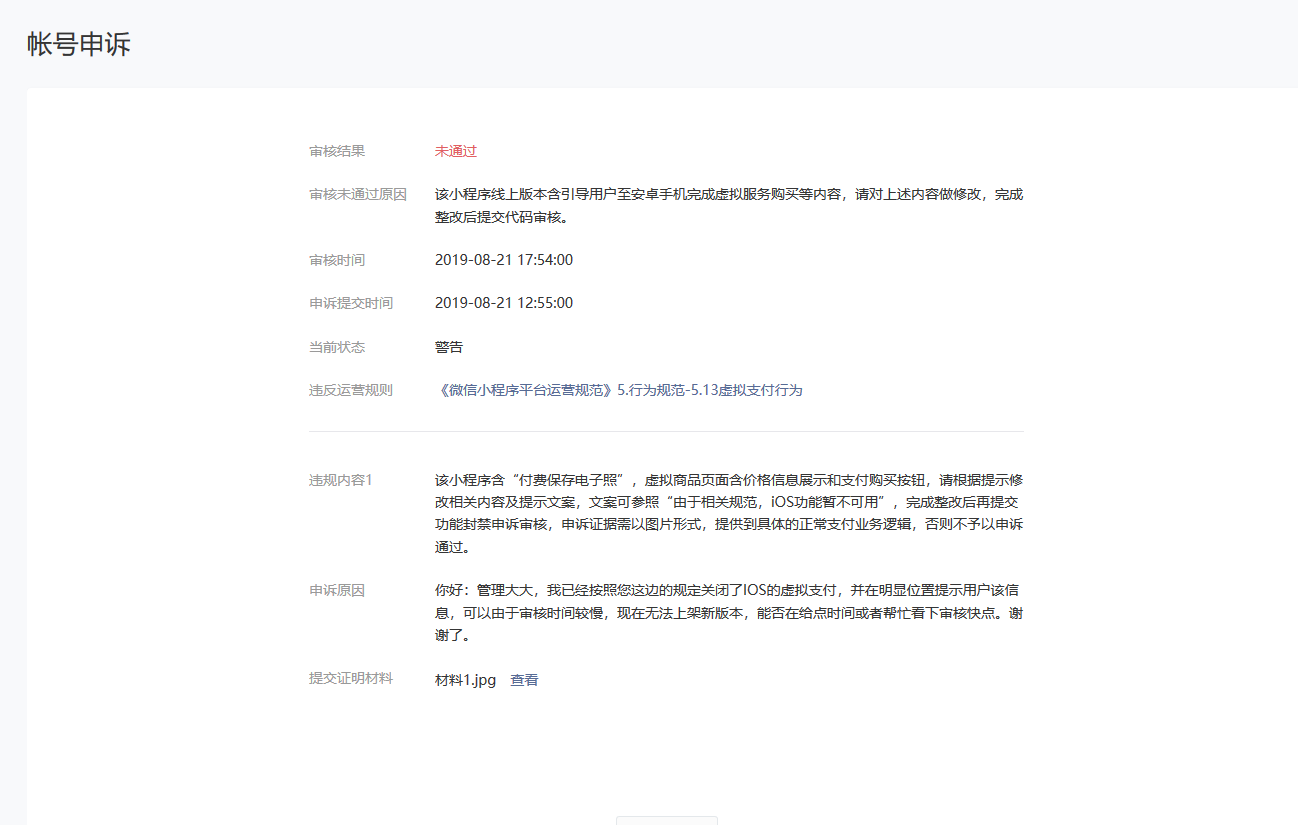Click the 申诉提交时间 label
This screenshot has width=1298, height=825.
[351, 303]
